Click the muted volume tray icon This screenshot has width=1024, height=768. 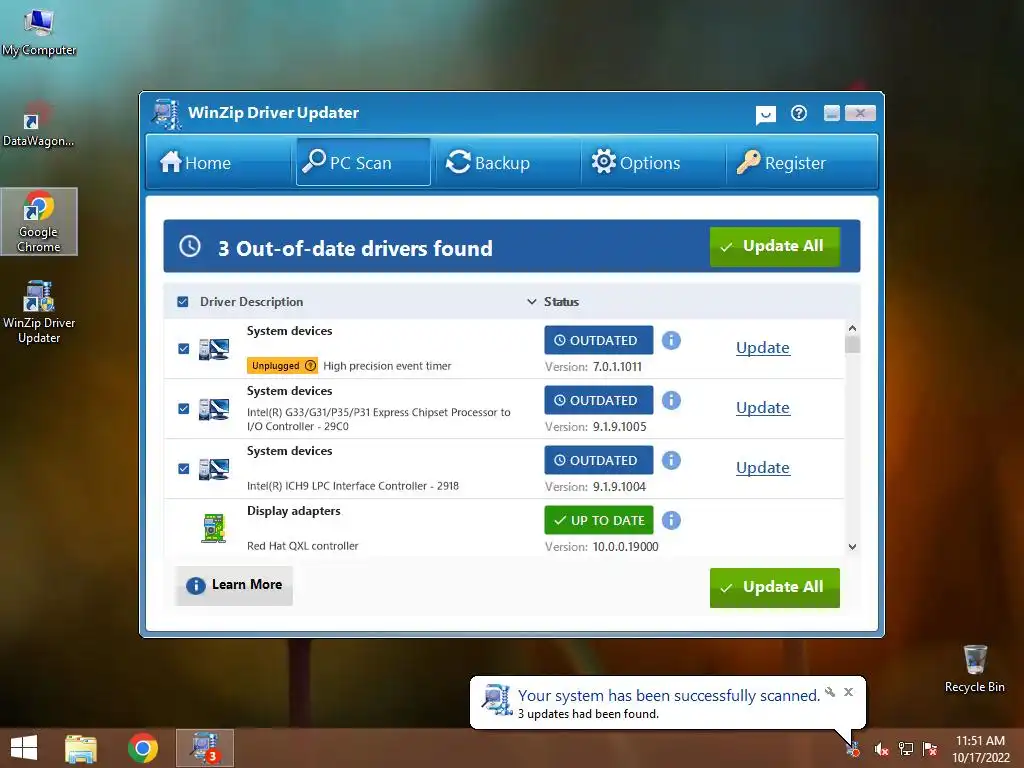(x=881, y=749)
